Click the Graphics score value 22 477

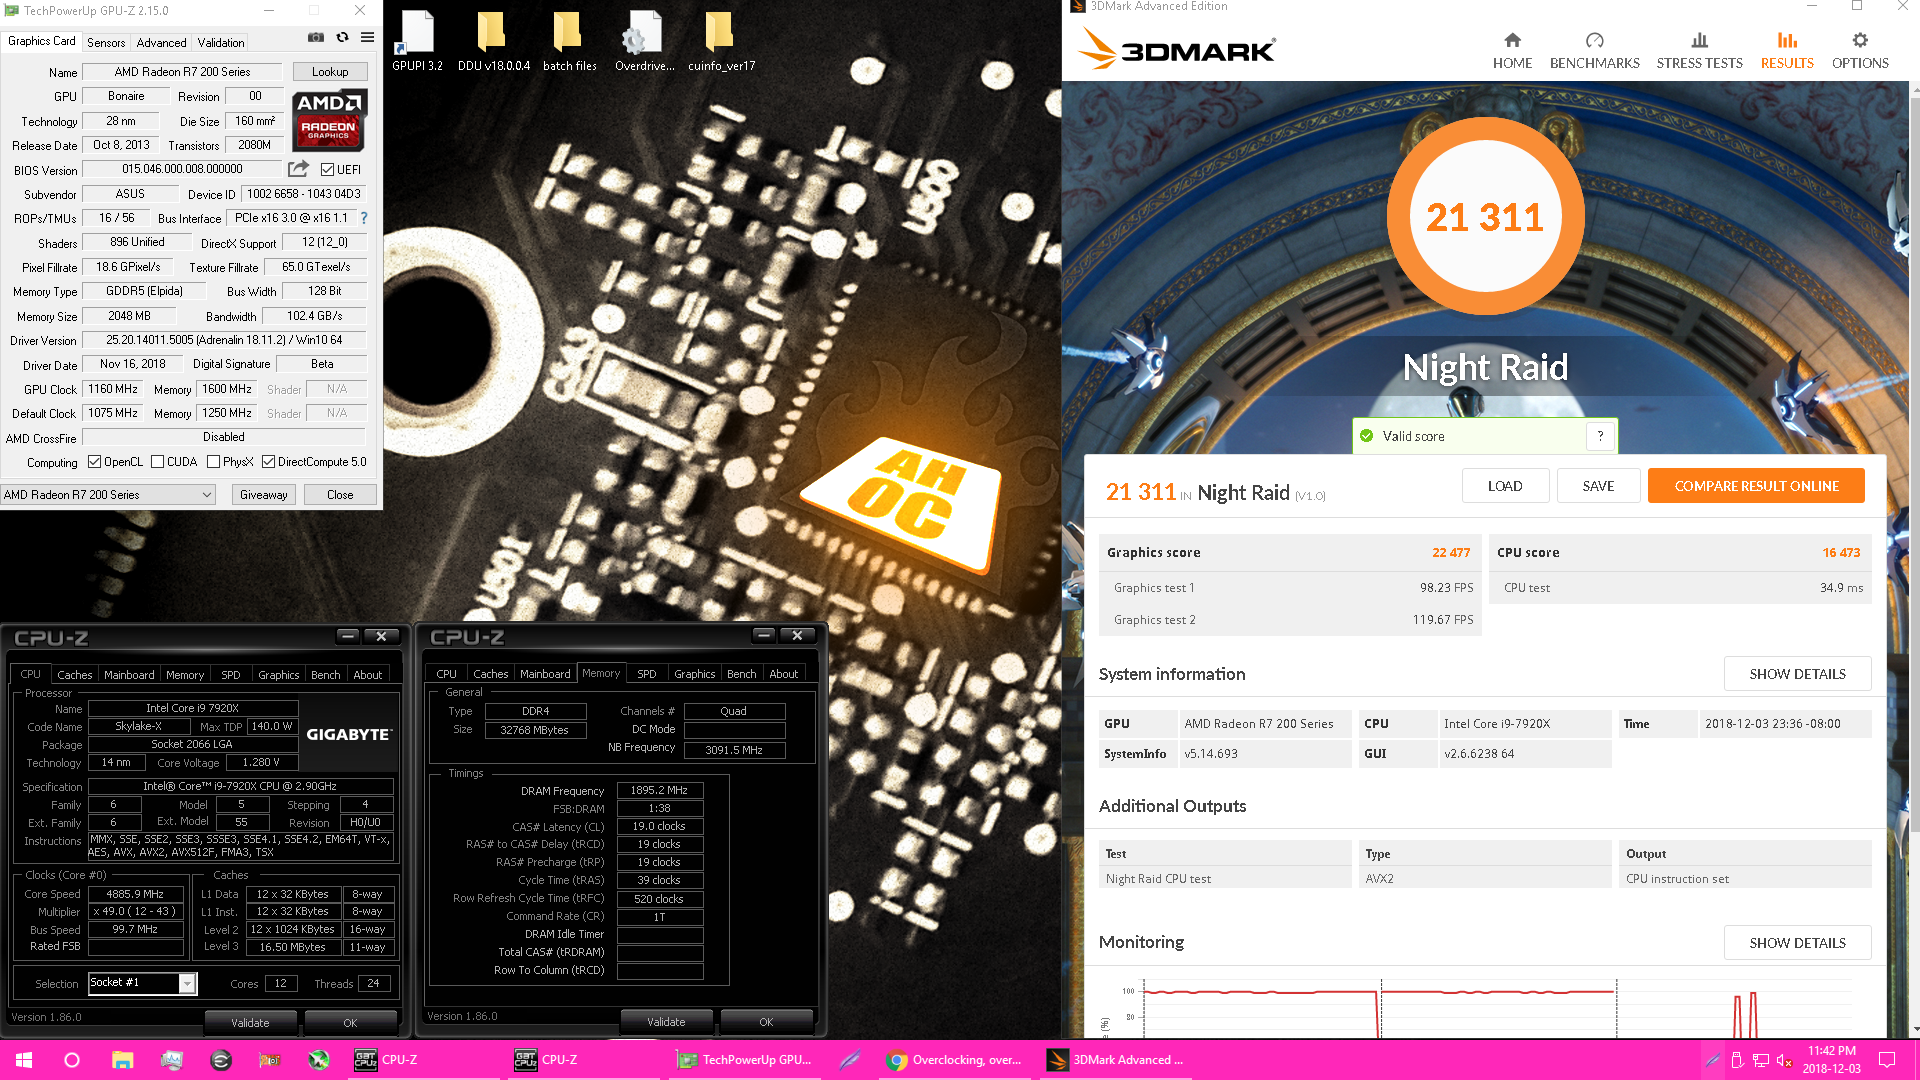(x=1451, y=552)
